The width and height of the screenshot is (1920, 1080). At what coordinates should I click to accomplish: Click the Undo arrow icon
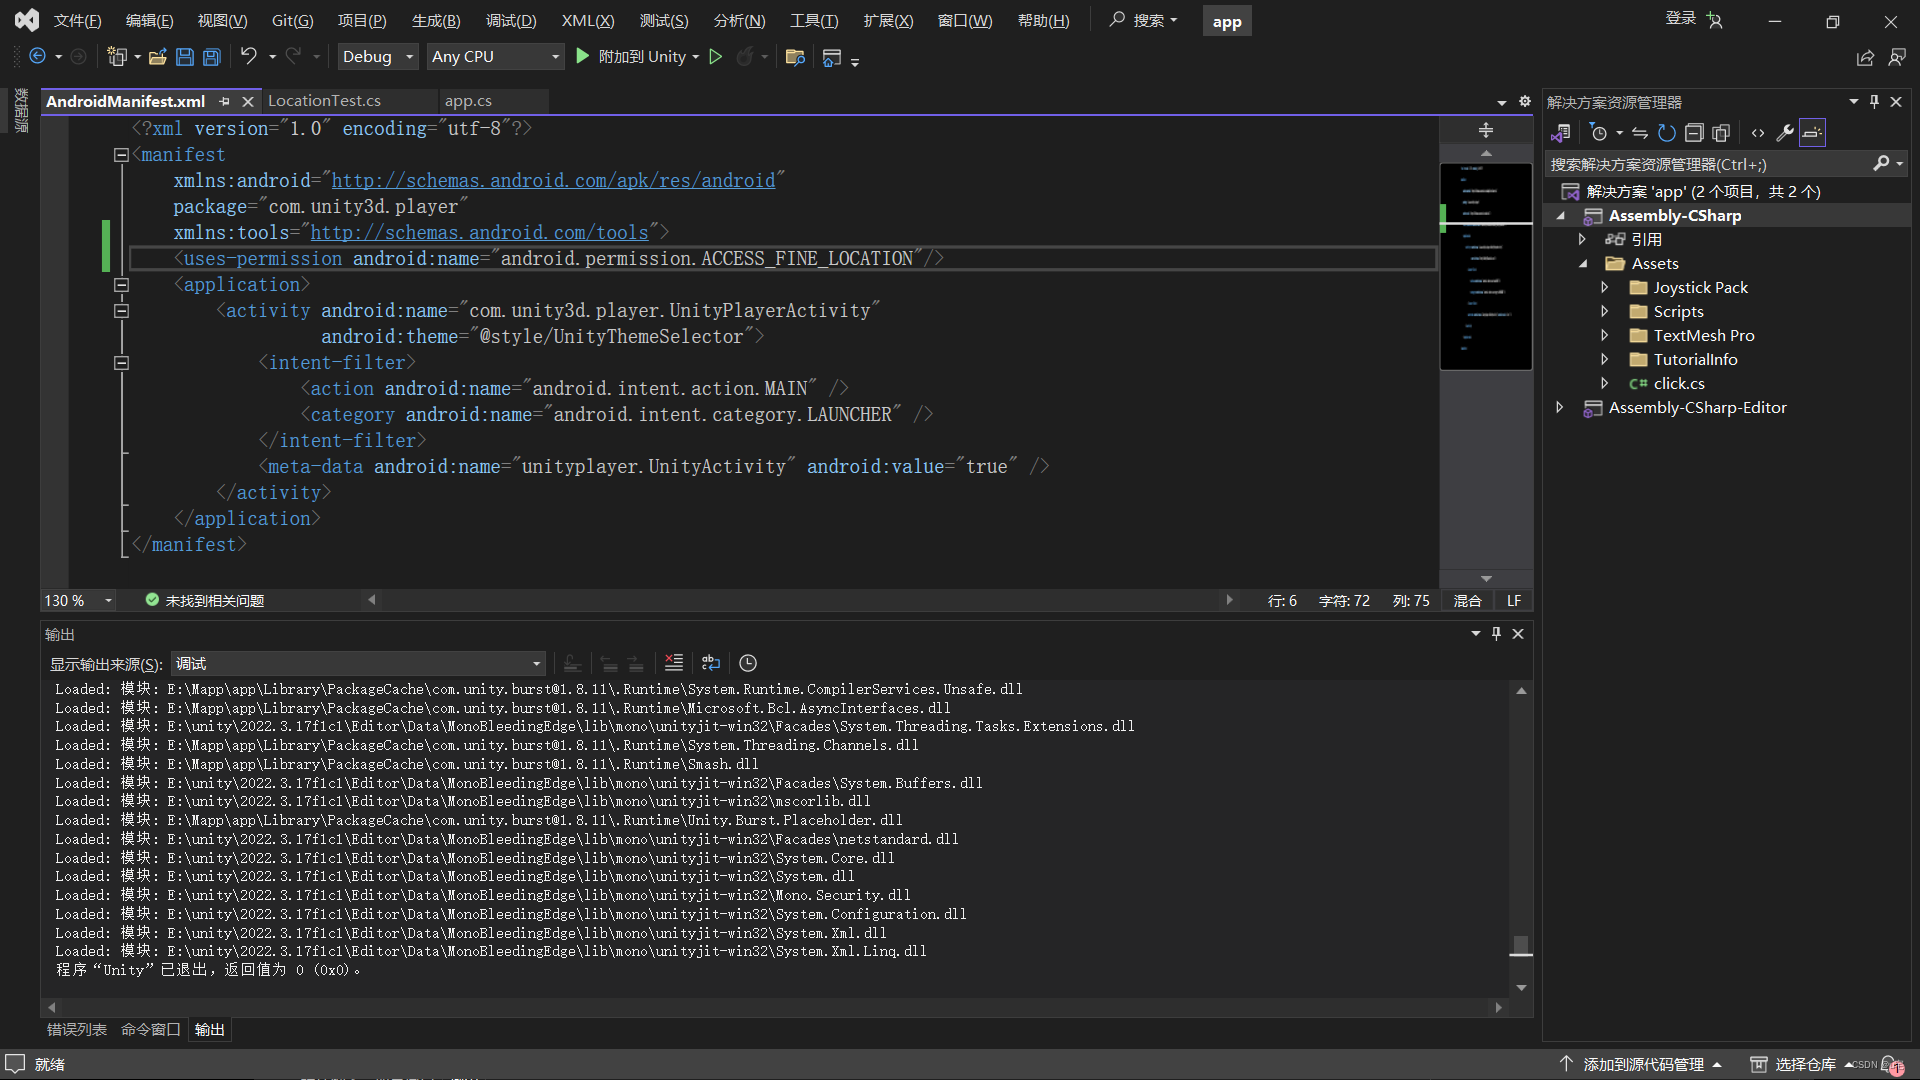[248, 57]
